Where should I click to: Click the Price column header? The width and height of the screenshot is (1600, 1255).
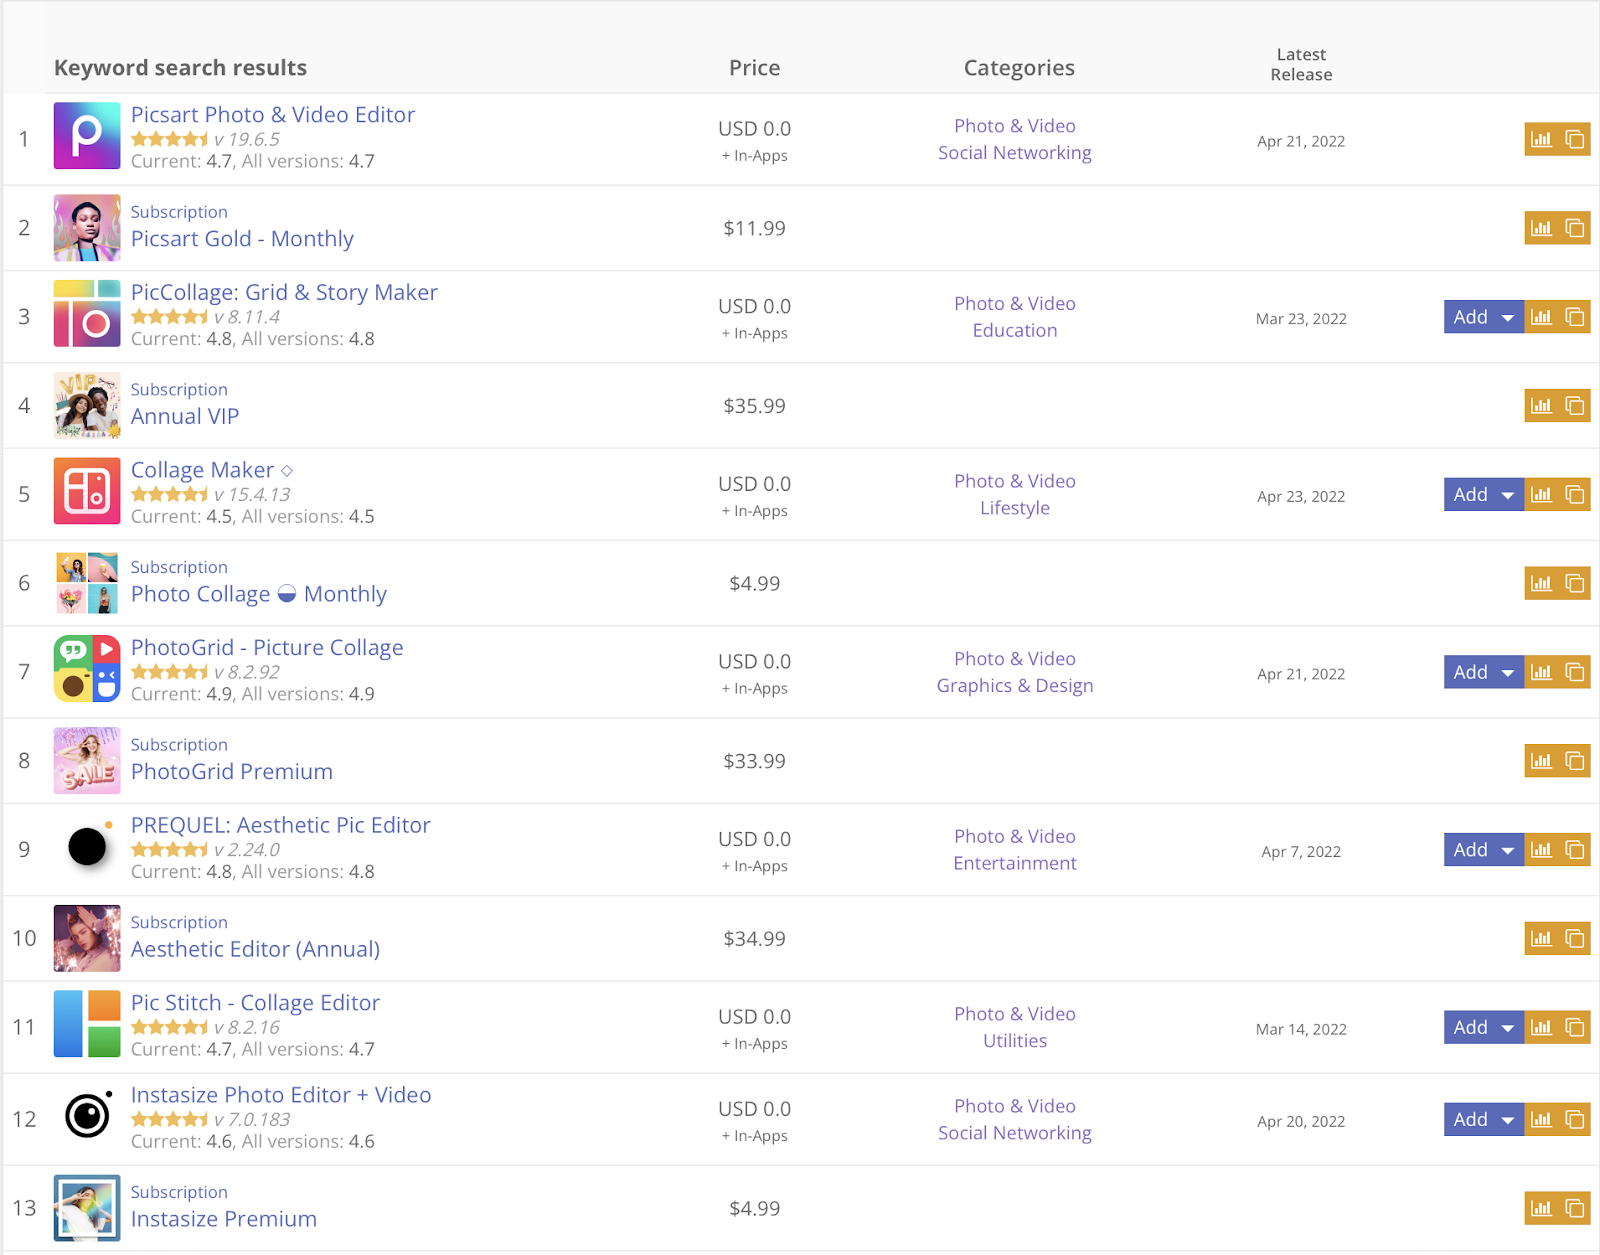coord(755,68)
